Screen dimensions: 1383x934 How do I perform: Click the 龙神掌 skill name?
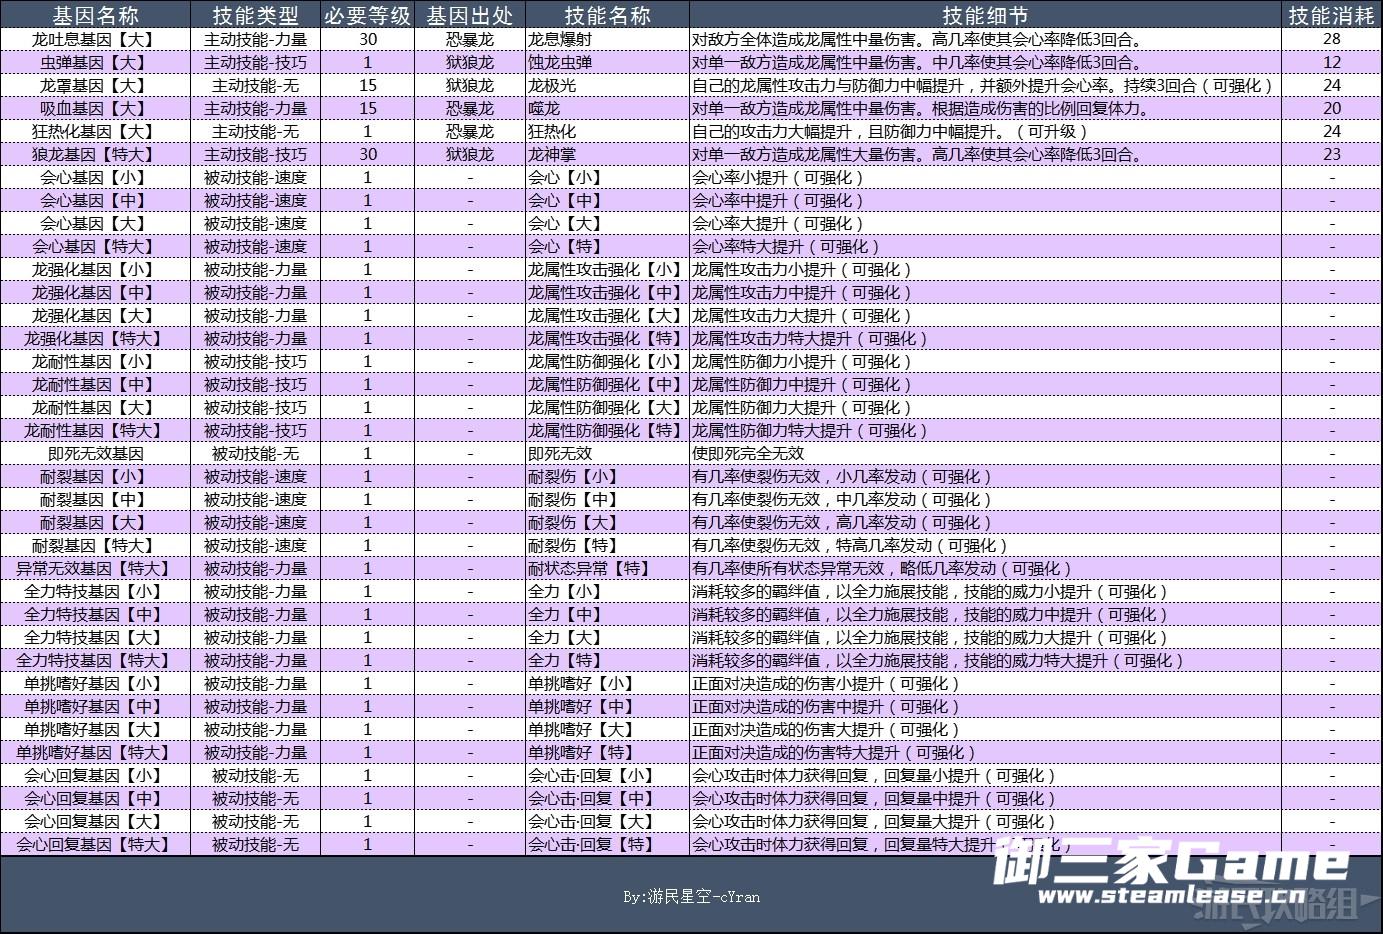[552, 154]
